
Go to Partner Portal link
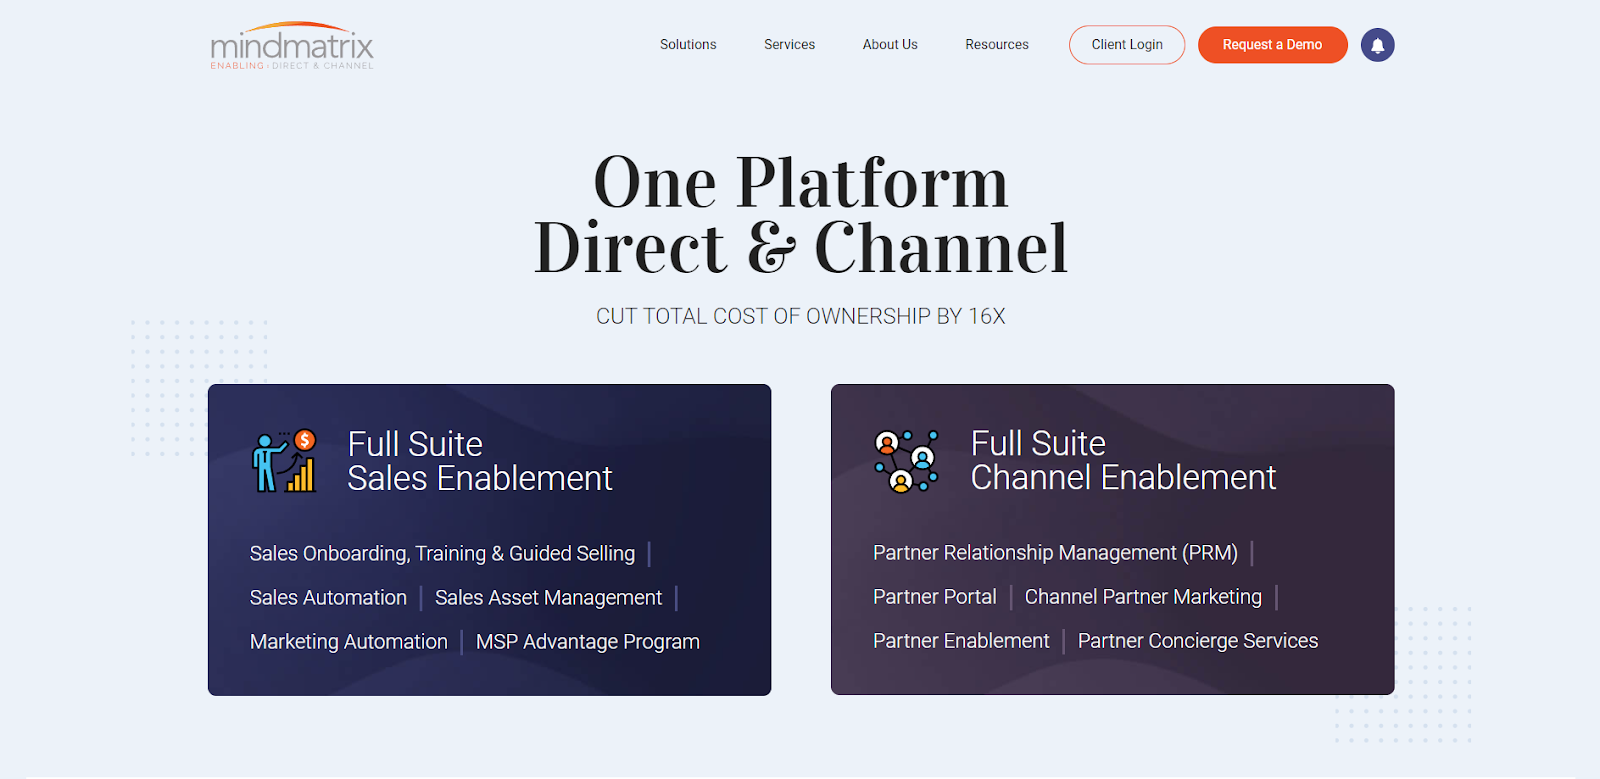point(934,597)
